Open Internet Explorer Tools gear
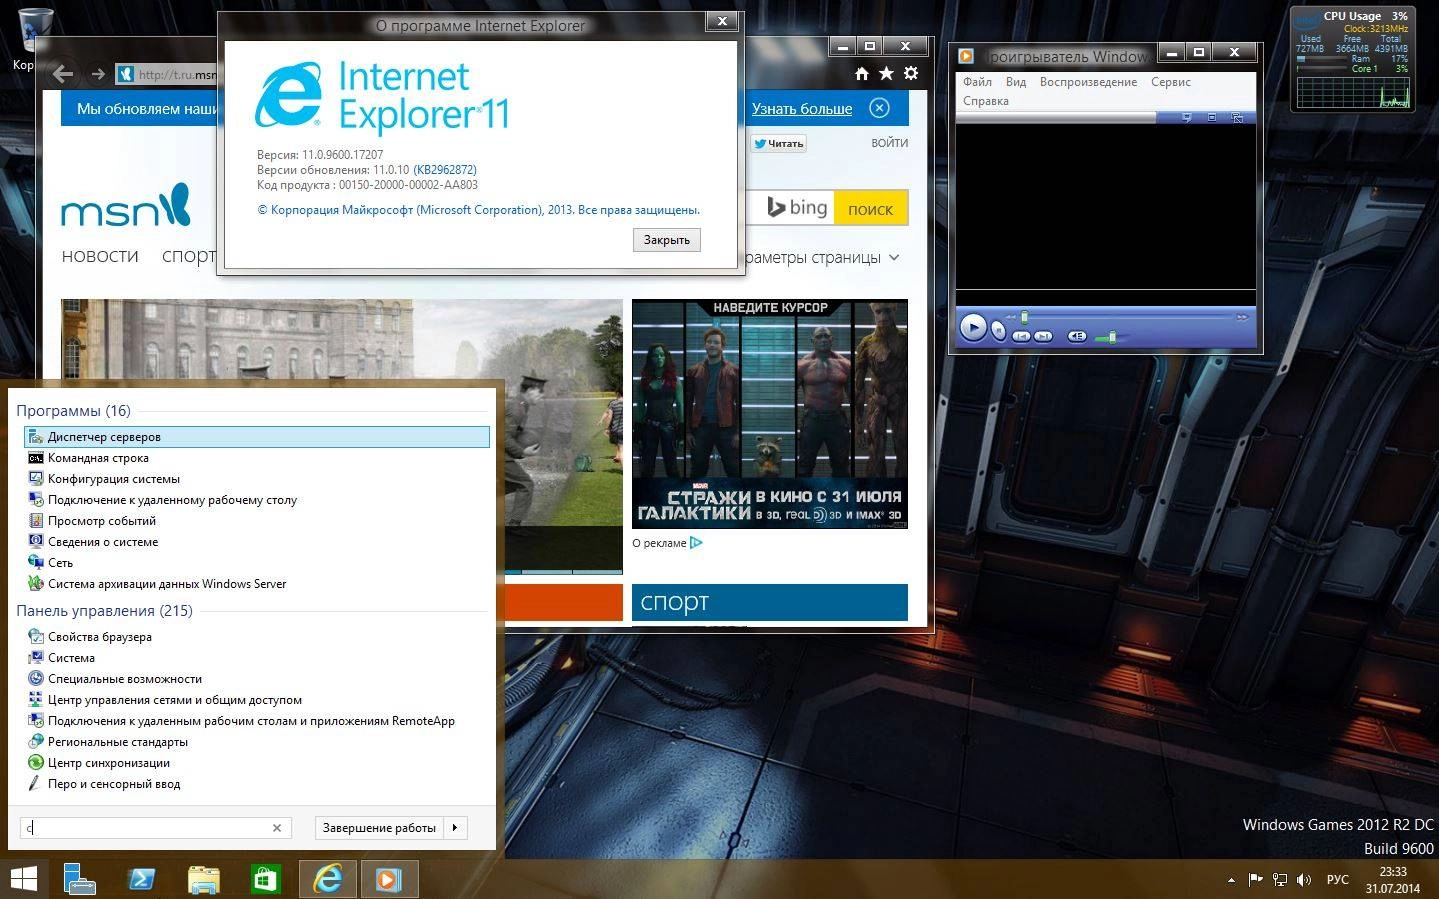 pyautogui.click(x=911, y=73)
